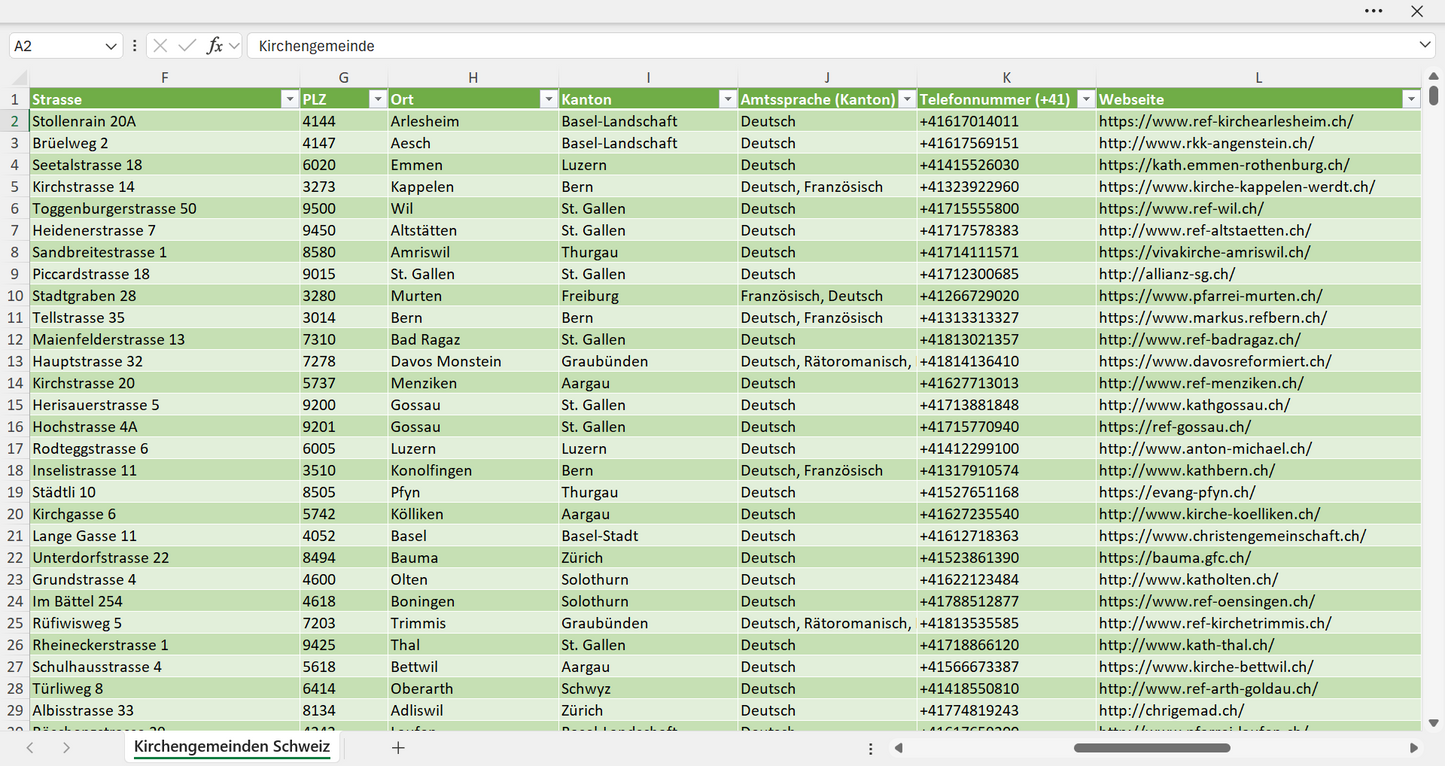Expand the formula bar chevron
The image size is (1445, 766).
coord(1425,46)
